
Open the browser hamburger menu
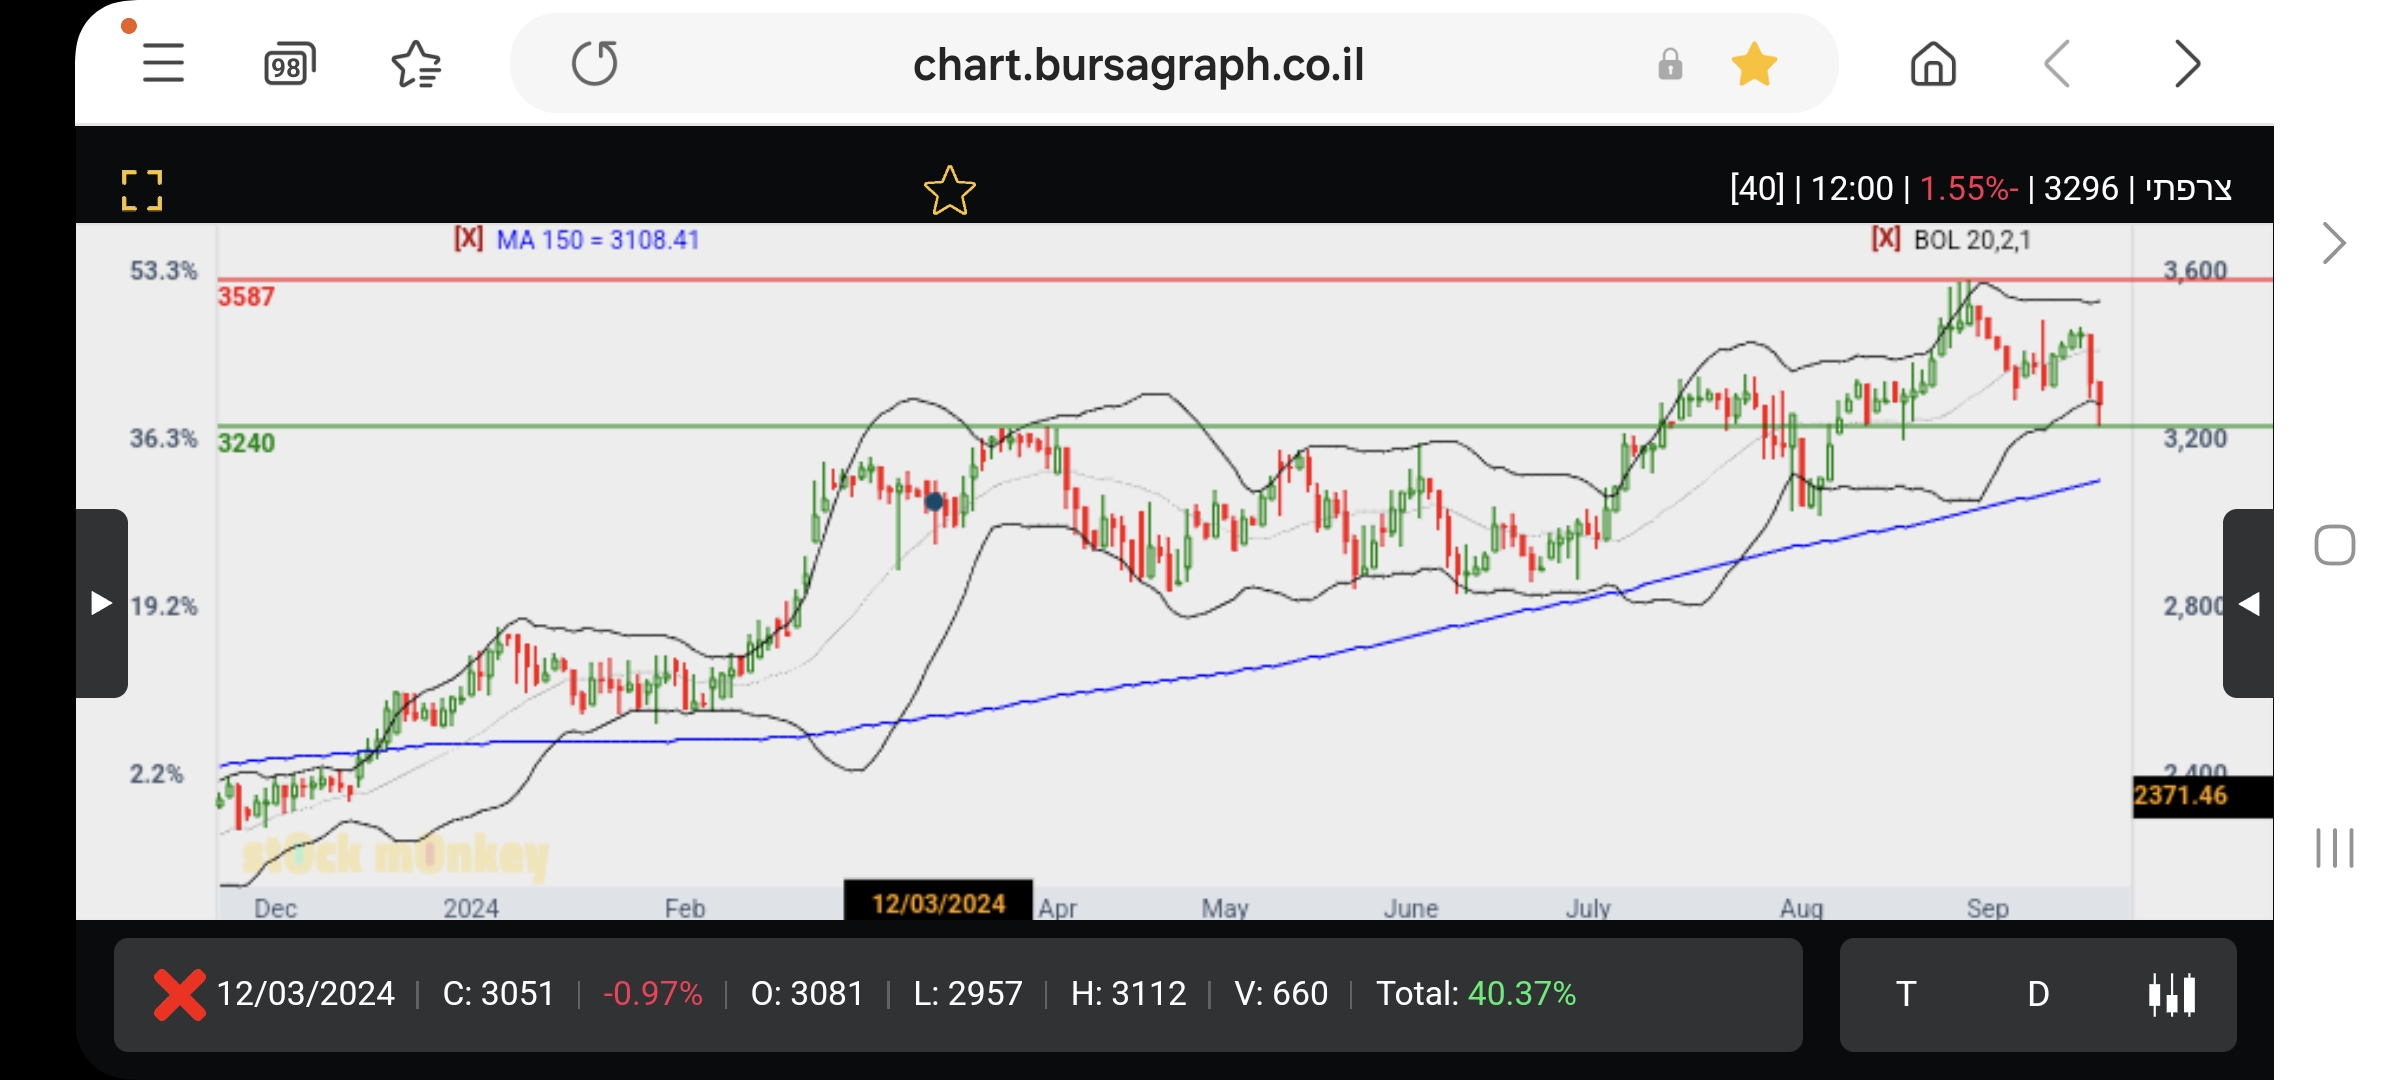tap(163, 64)
